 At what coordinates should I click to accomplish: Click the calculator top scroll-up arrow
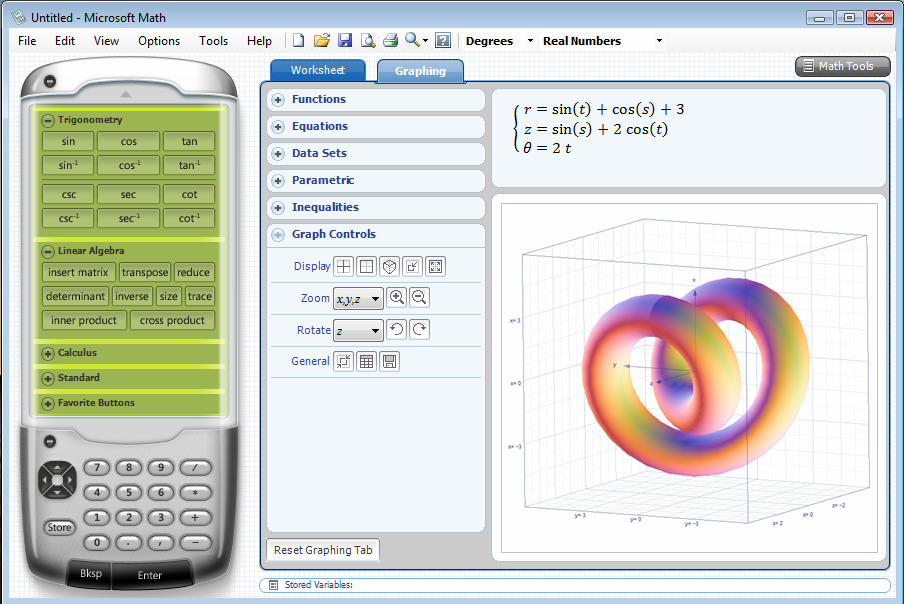click(126, 94)
